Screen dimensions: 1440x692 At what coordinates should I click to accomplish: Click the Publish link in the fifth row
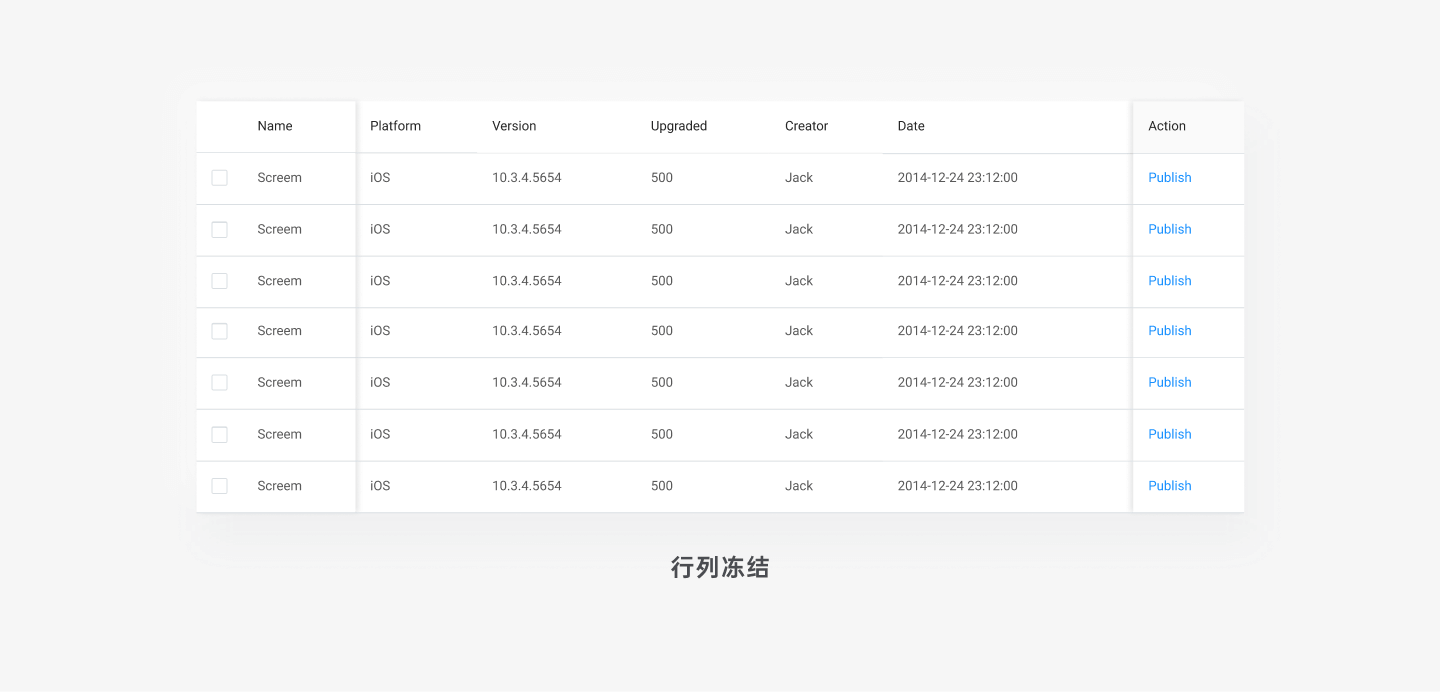pos(1170,382)
